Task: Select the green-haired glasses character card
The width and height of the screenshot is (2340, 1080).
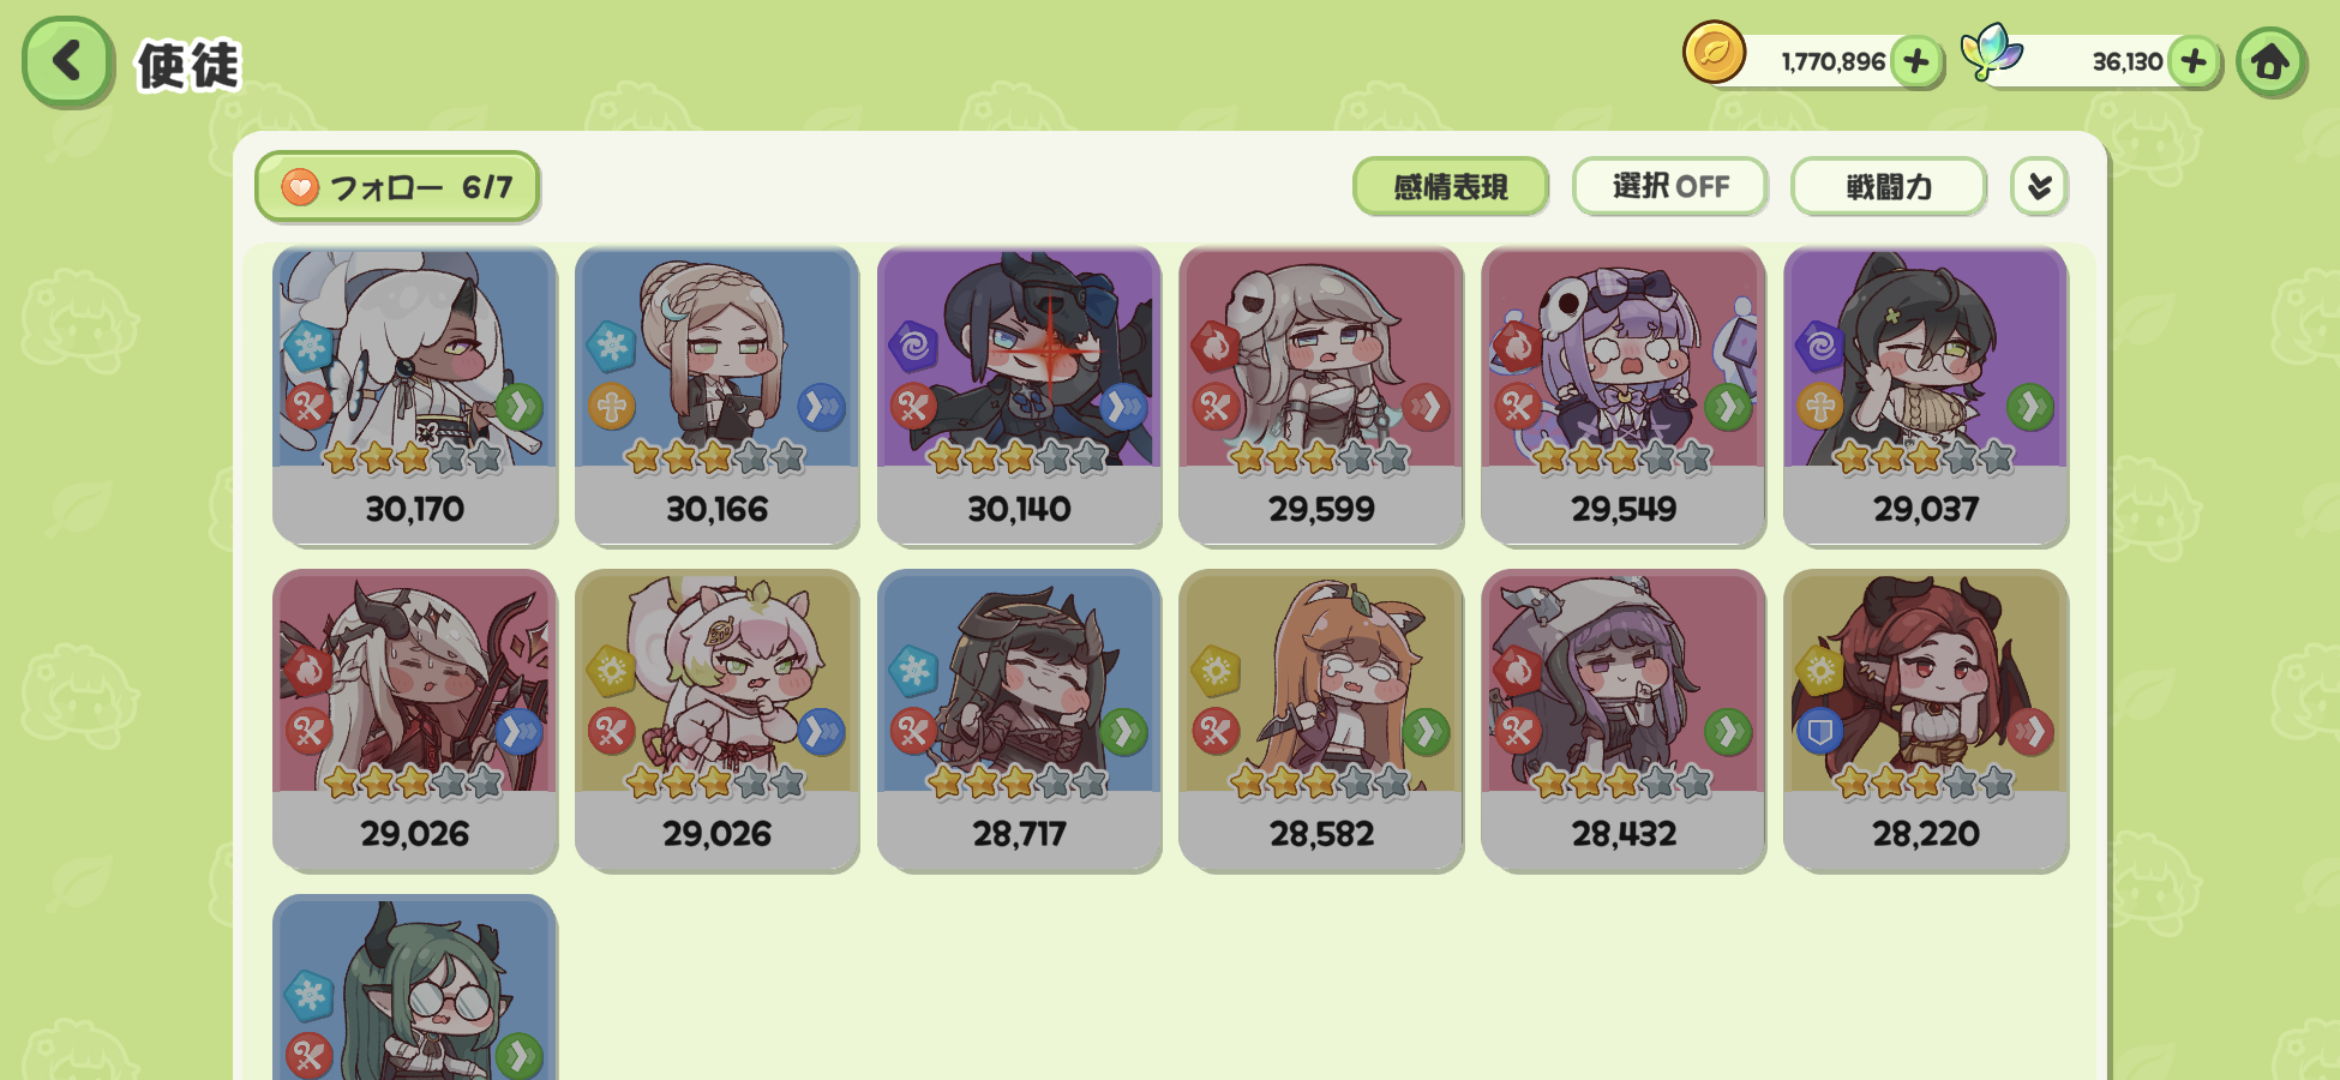Action: click(x=414, y=988)
